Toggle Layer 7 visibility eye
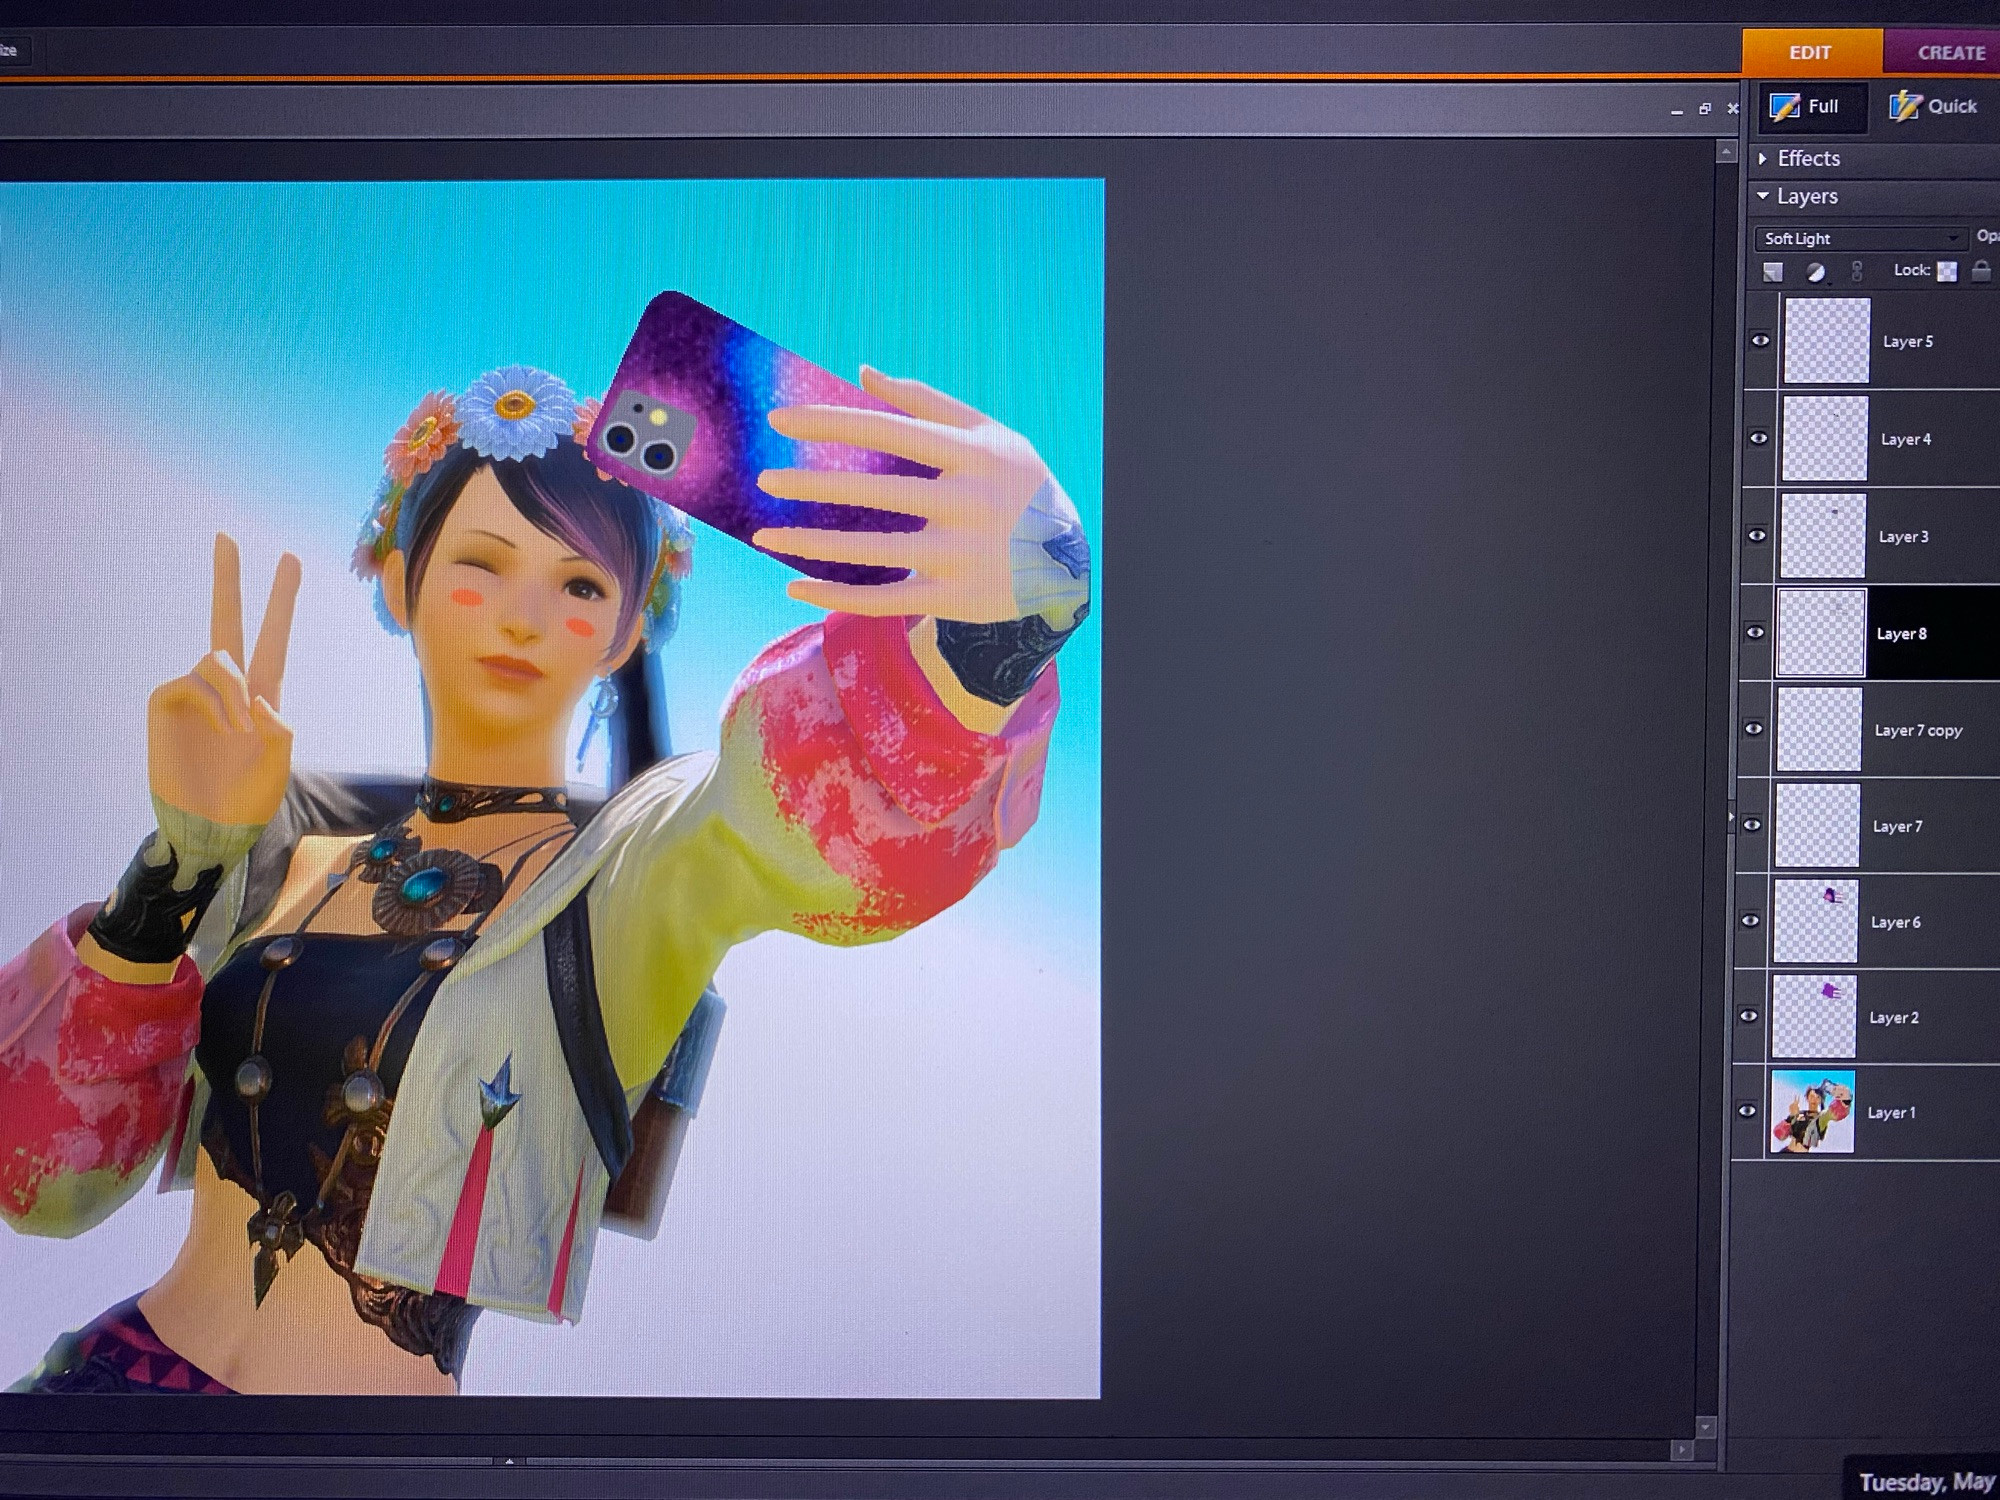The image size is (2000, 1500). click(x=1752, y=825)
